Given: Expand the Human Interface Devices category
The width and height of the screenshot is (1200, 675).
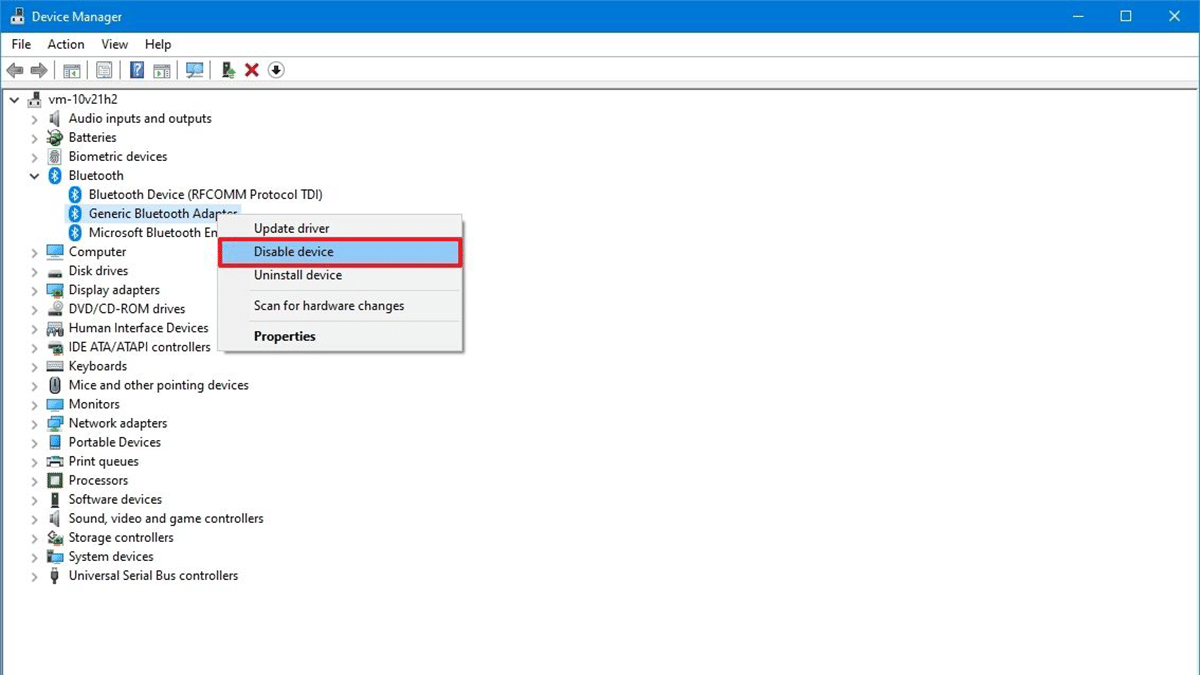Looking at the screenshot, I should (34, 328).
